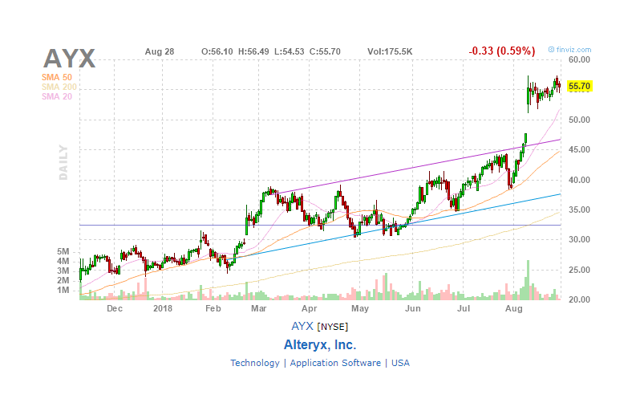Click the 1M volume scale label
Image resolution: width=640 pixels, height=411 pixels.
[63, 291]
